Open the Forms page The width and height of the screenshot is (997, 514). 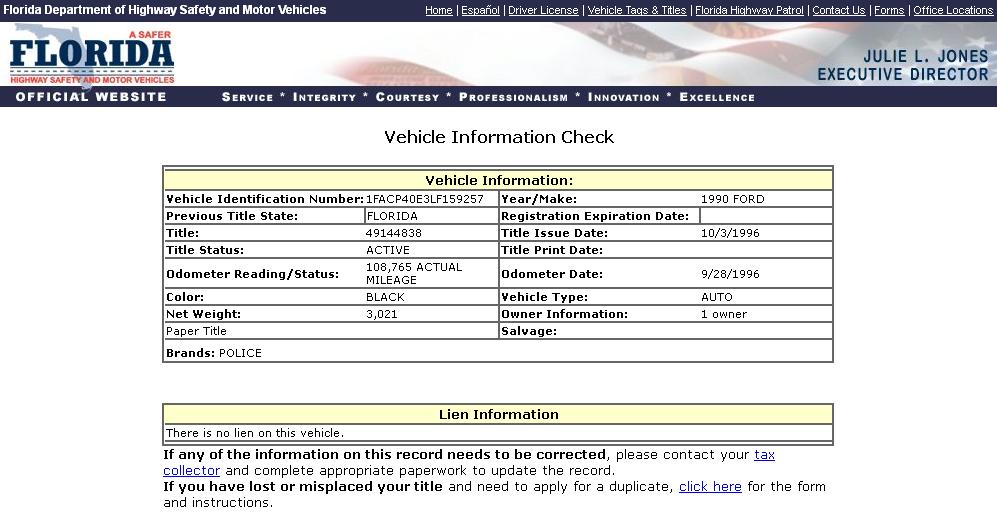(x=889, y=10)
